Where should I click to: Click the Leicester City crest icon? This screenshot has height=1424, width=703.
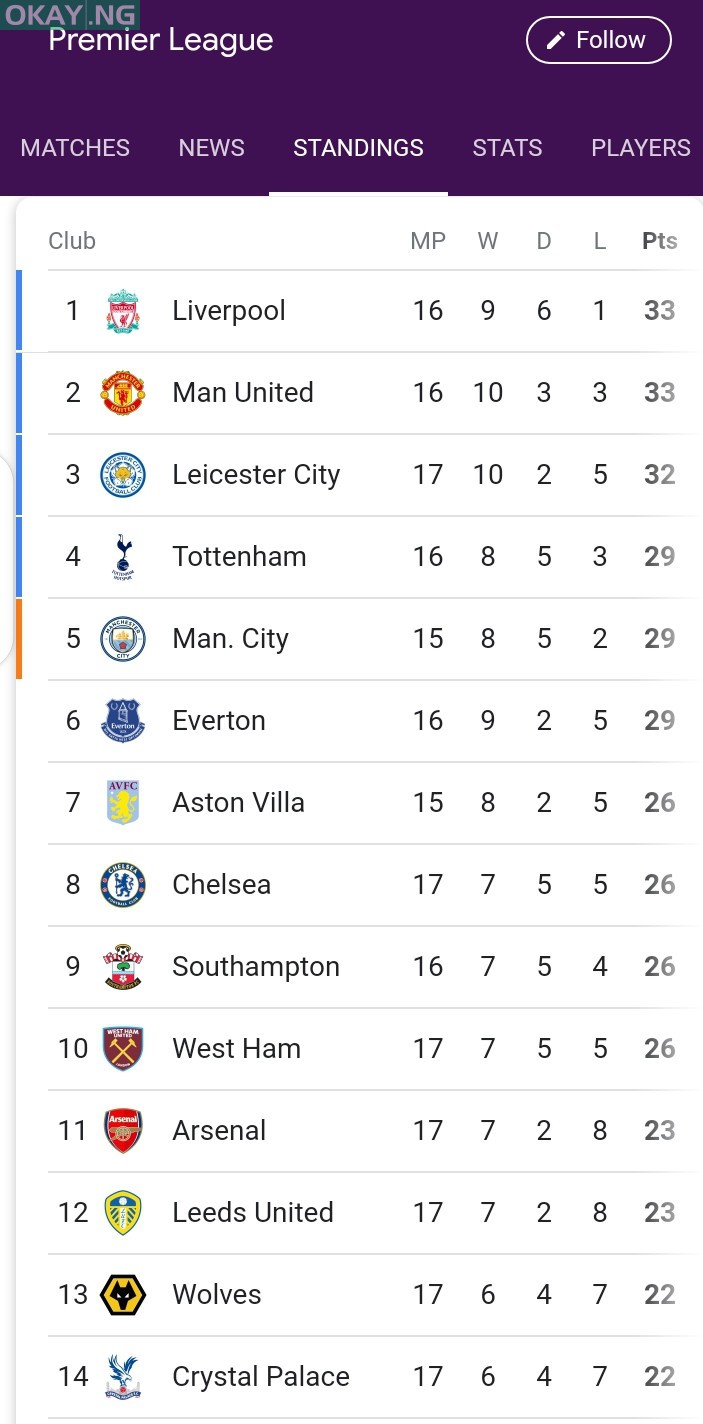point(123,475)
